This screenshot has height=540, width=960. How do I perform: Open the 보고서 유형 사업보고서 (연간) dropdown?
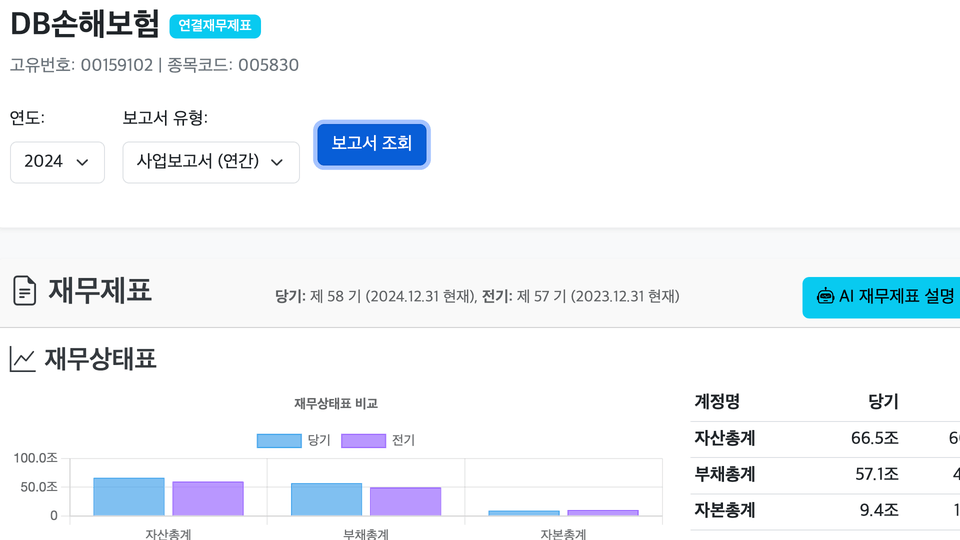point(211,162)
